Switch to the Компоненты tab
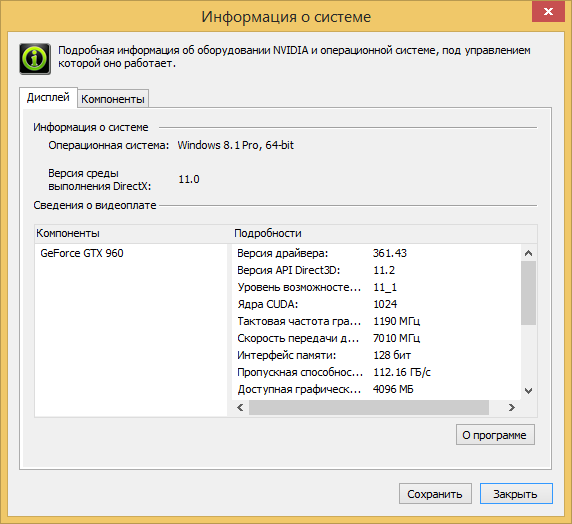 click(x=113, y=99)
